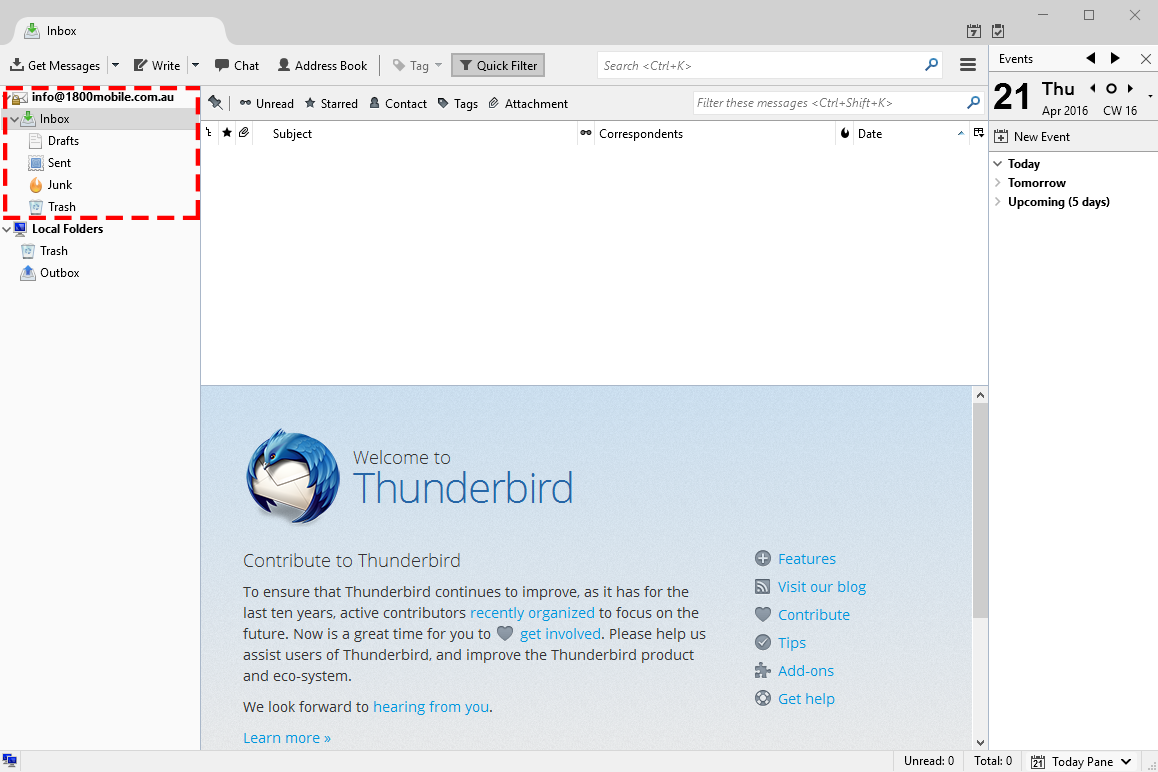Open the Features link
The height and width of the screenshot is (772, 1158).
(806, 559)
